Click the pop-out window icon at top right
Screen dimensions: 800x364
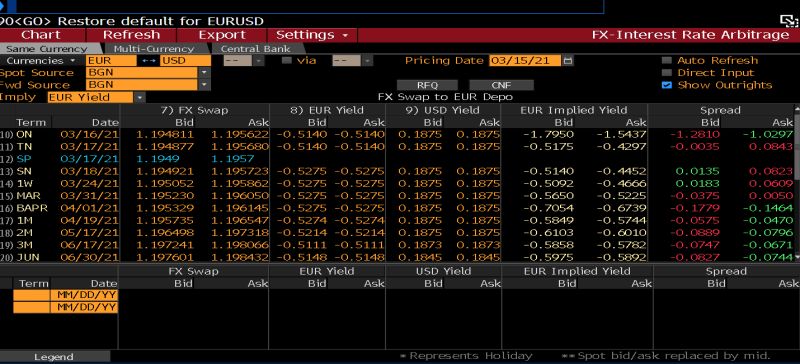(x=788, y=21)
